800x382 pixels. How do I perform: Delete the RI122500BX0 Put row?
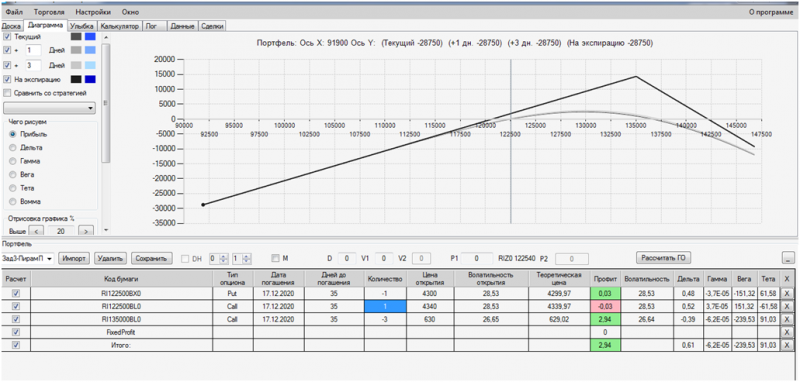click(x=787, y=293)
